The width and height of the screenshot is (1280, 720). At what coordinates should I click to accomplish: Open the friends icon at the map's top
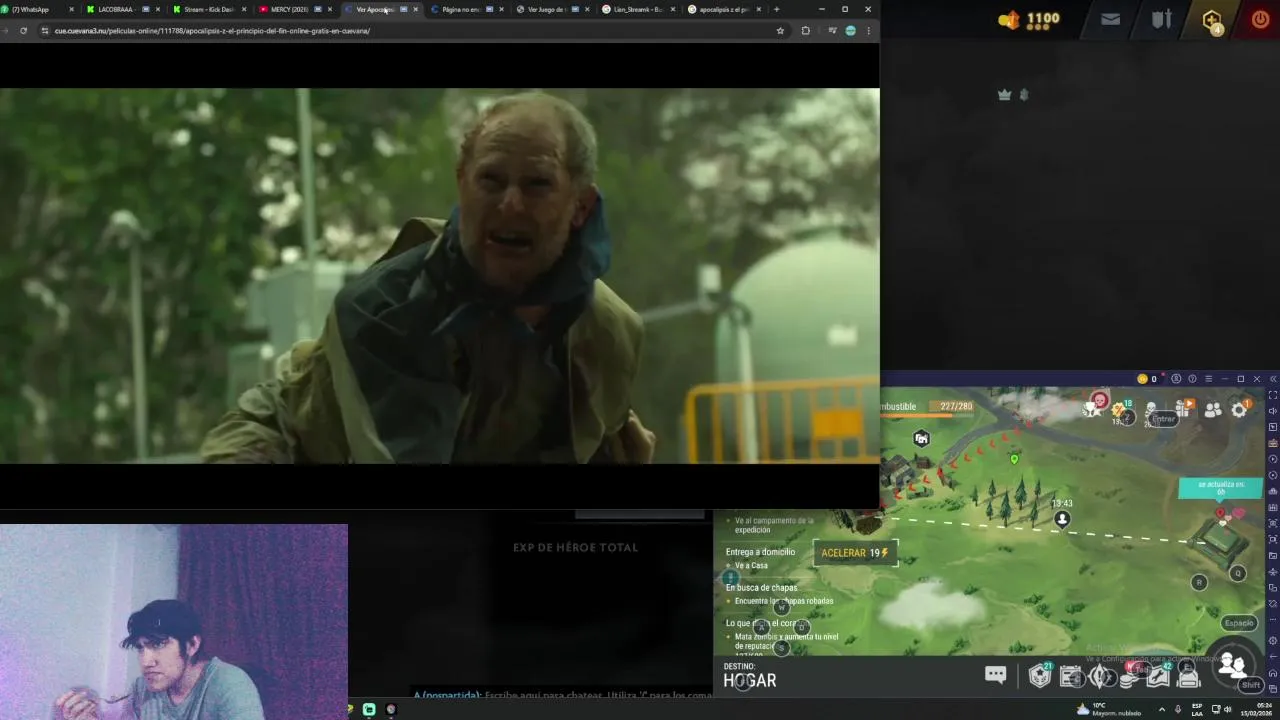1212,409
